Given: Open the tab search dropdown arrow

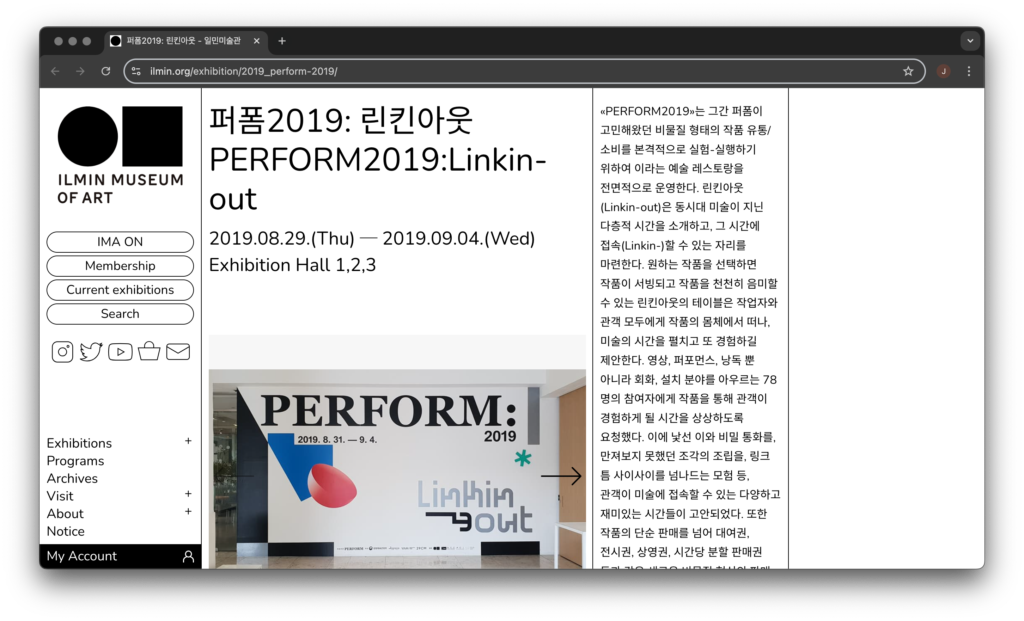Looking at the screenshot, I should point(969,41).
